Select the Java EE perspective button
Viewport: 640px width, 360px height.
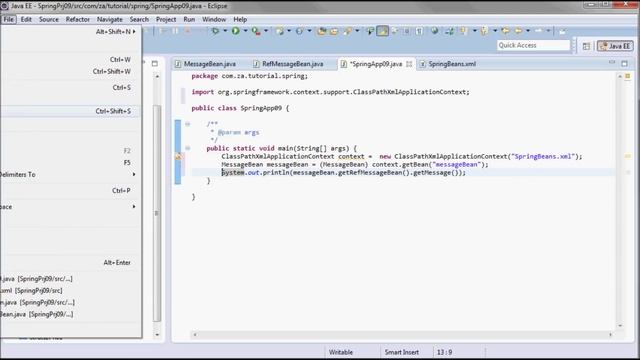point(616,46)
